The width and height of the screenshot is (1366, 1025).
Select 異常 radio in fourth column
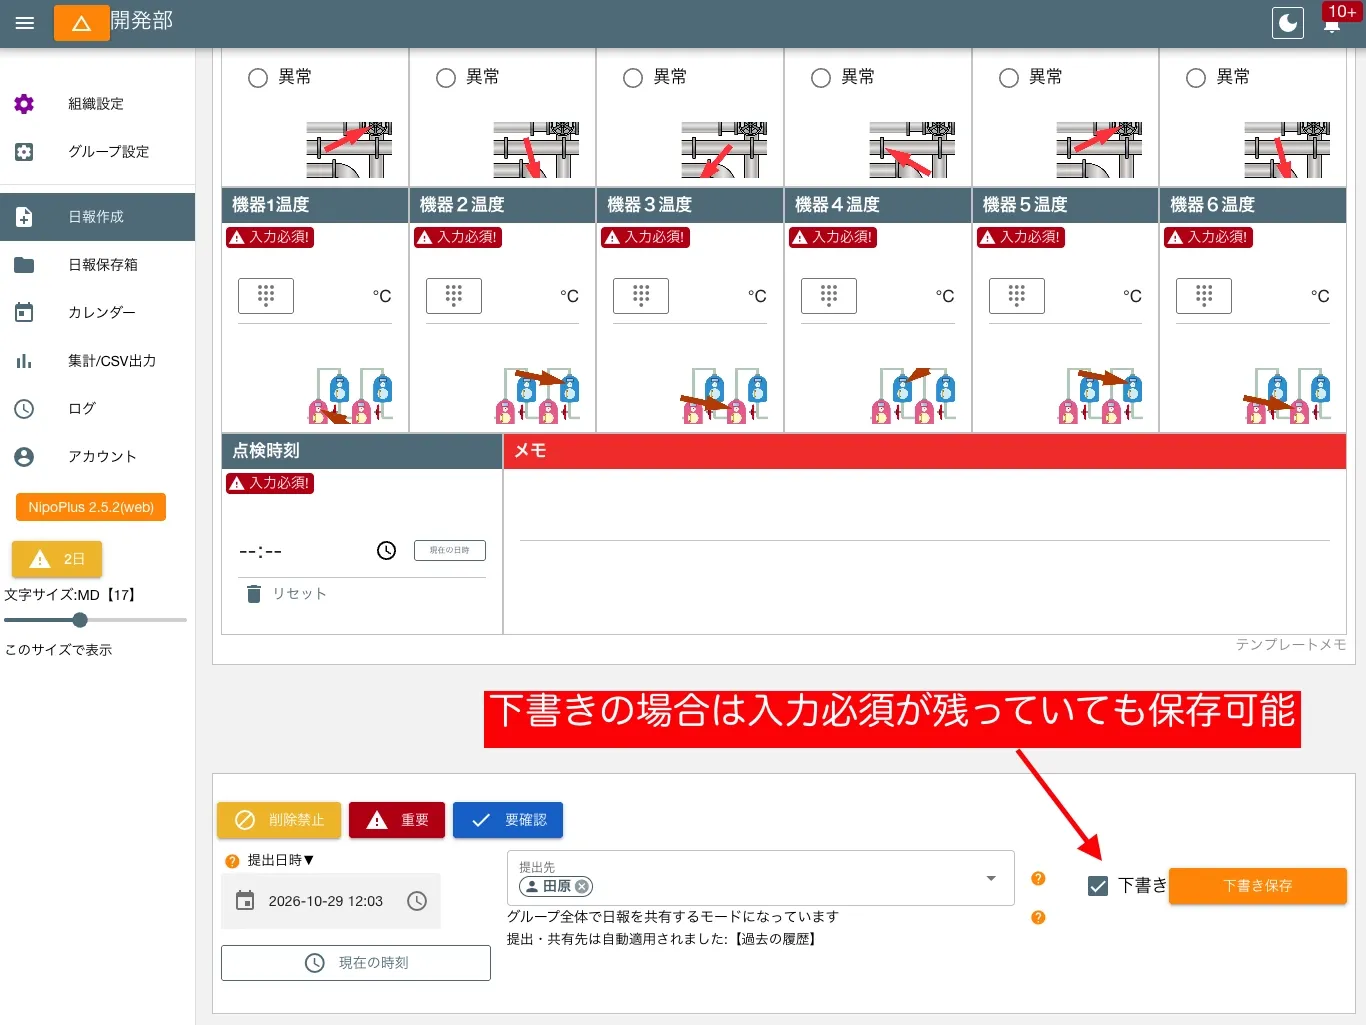pyautogui.click(x=821, y=78)
